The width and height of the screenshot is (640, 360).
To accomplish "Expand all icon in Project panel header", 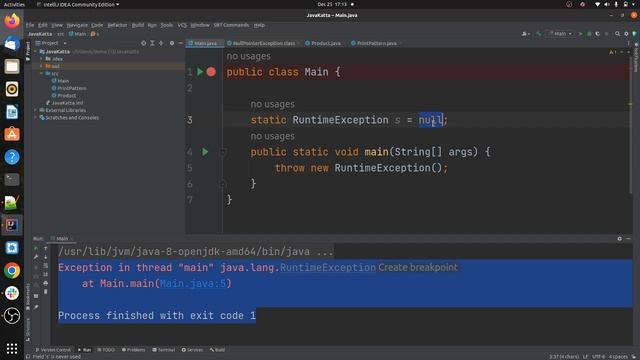I will click(152, 43).
